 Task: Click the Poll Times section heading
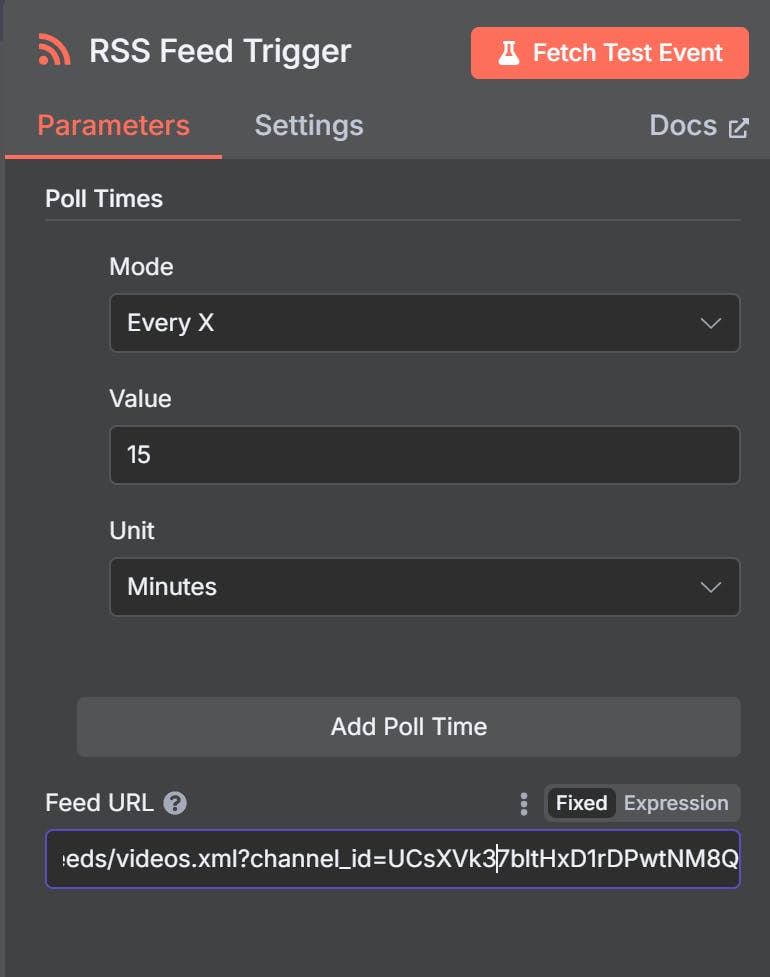pos(104,199)
